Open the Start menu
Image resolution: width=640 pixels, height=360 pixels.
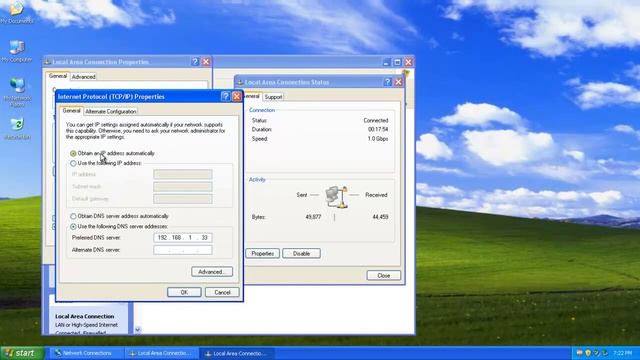(22, 353)
